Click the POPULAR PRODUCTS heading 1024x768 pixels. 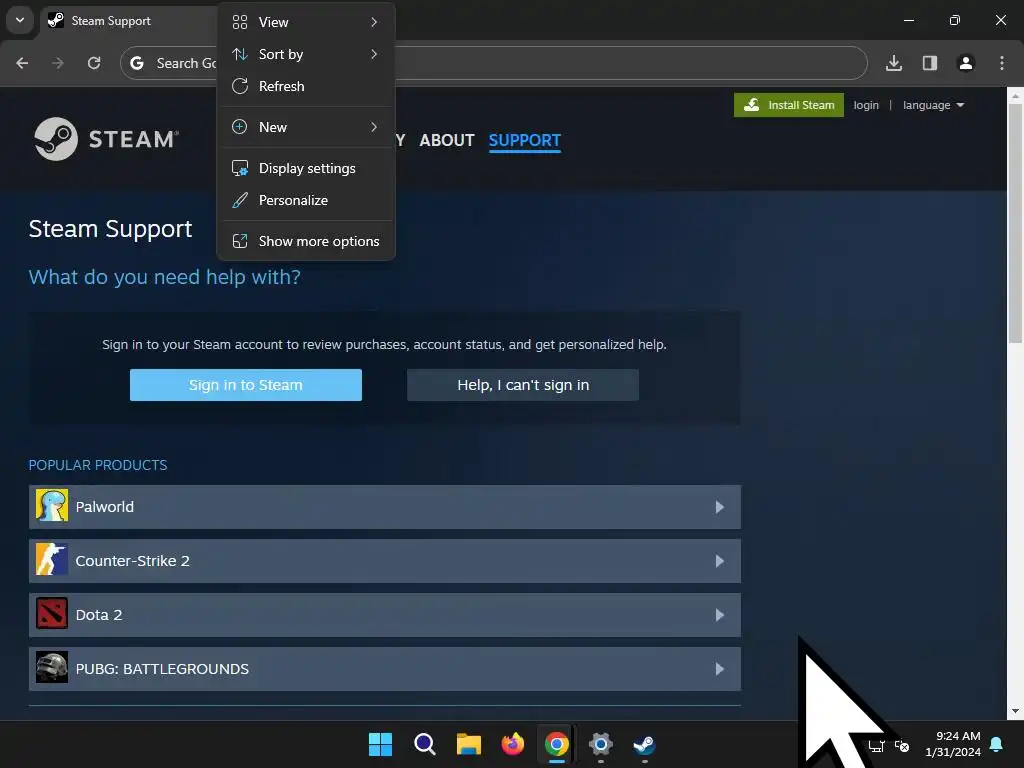coord(98,465)
